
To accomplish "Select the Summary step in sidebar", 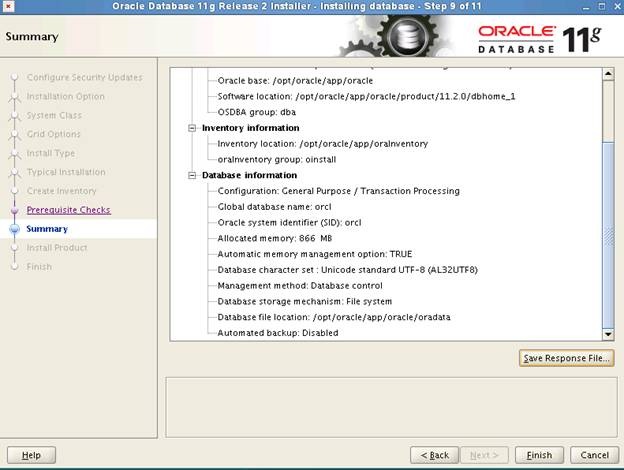I will click(x=47, y=229).
